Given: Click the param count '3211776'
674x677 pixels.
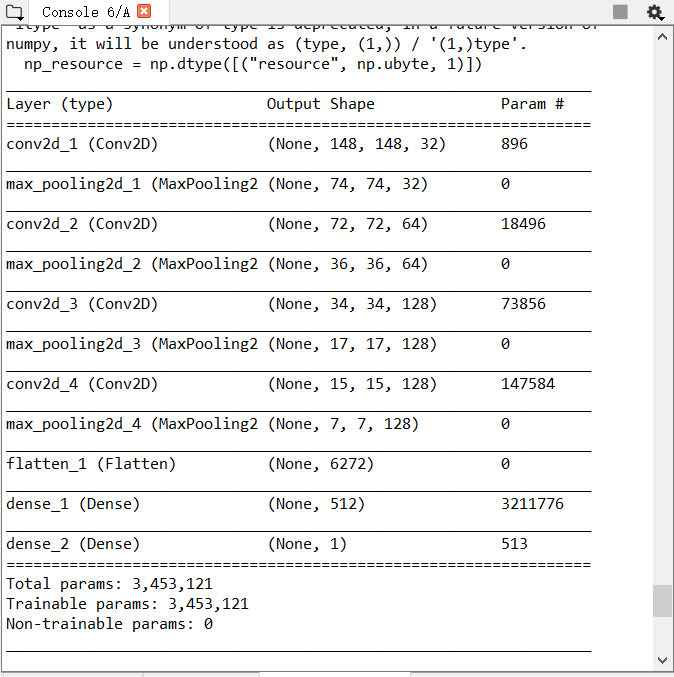Looking at the screenshot, I should tap(532, 504).
